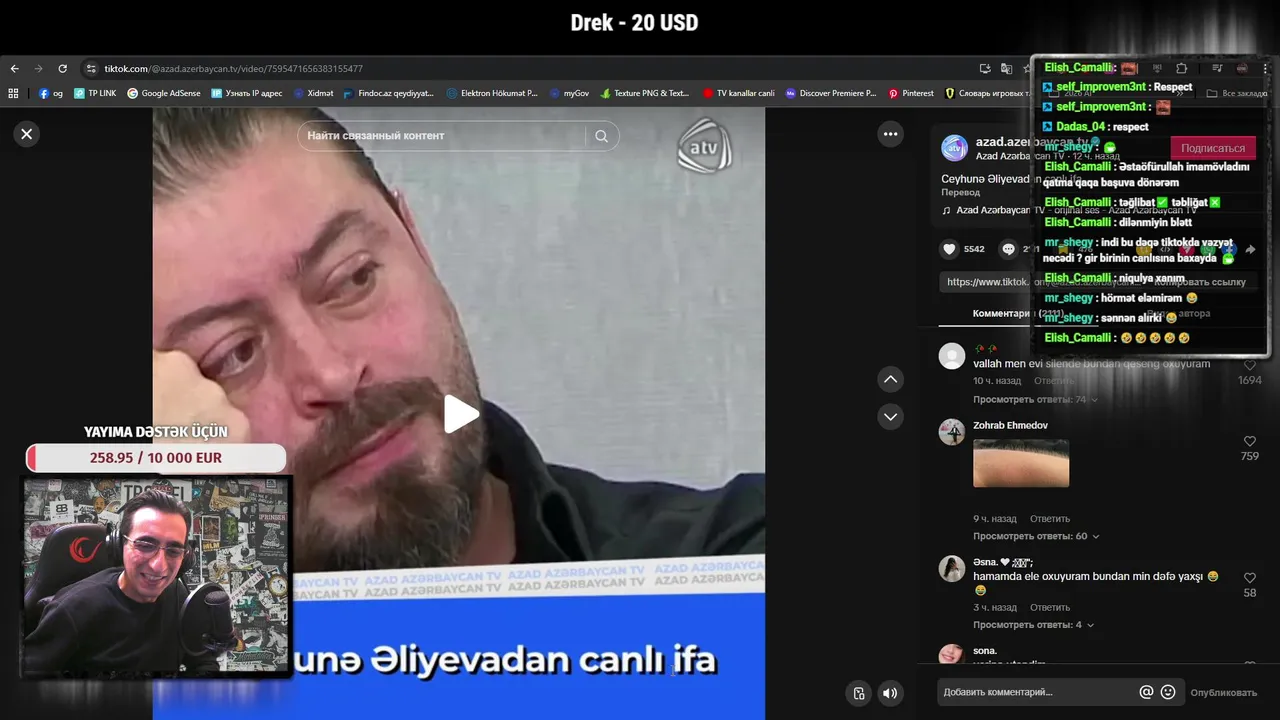1280x720 pixels.
Task: Open the 'Узнать IP адрес' bookmark
Action: tap(247, 93)
